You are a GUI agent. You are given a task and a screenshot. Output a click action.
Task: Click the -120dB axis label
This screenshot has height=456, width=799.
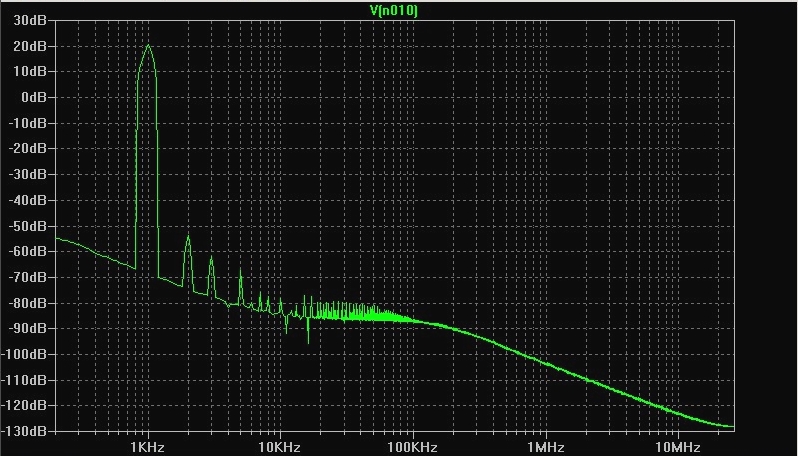(x=24, y=405)
